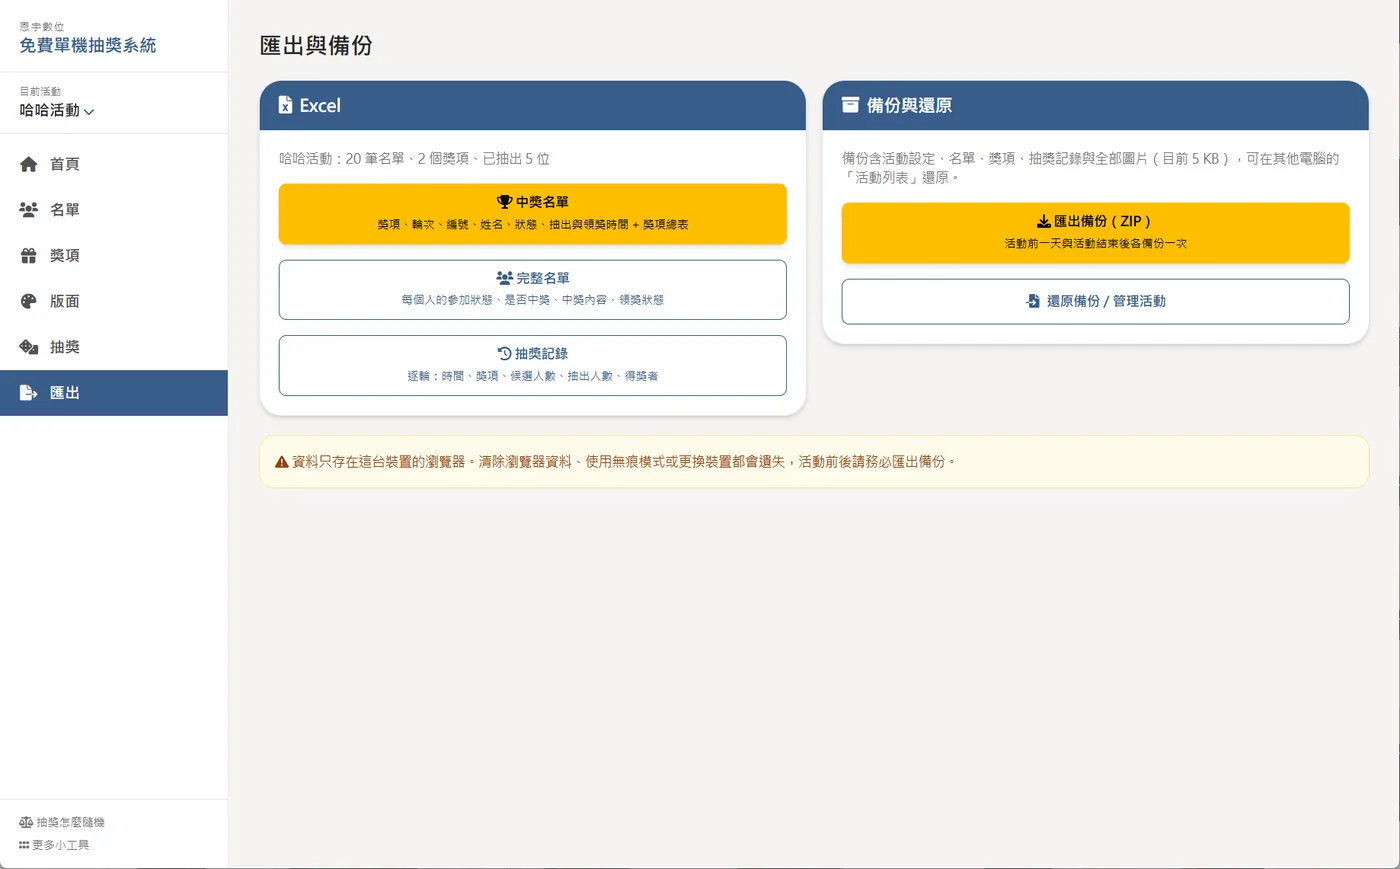Image resolution: width=1400 pixels, height=869 pixels.
Task: Click the 匯出與備份 page heading
Action: (316, 46)
